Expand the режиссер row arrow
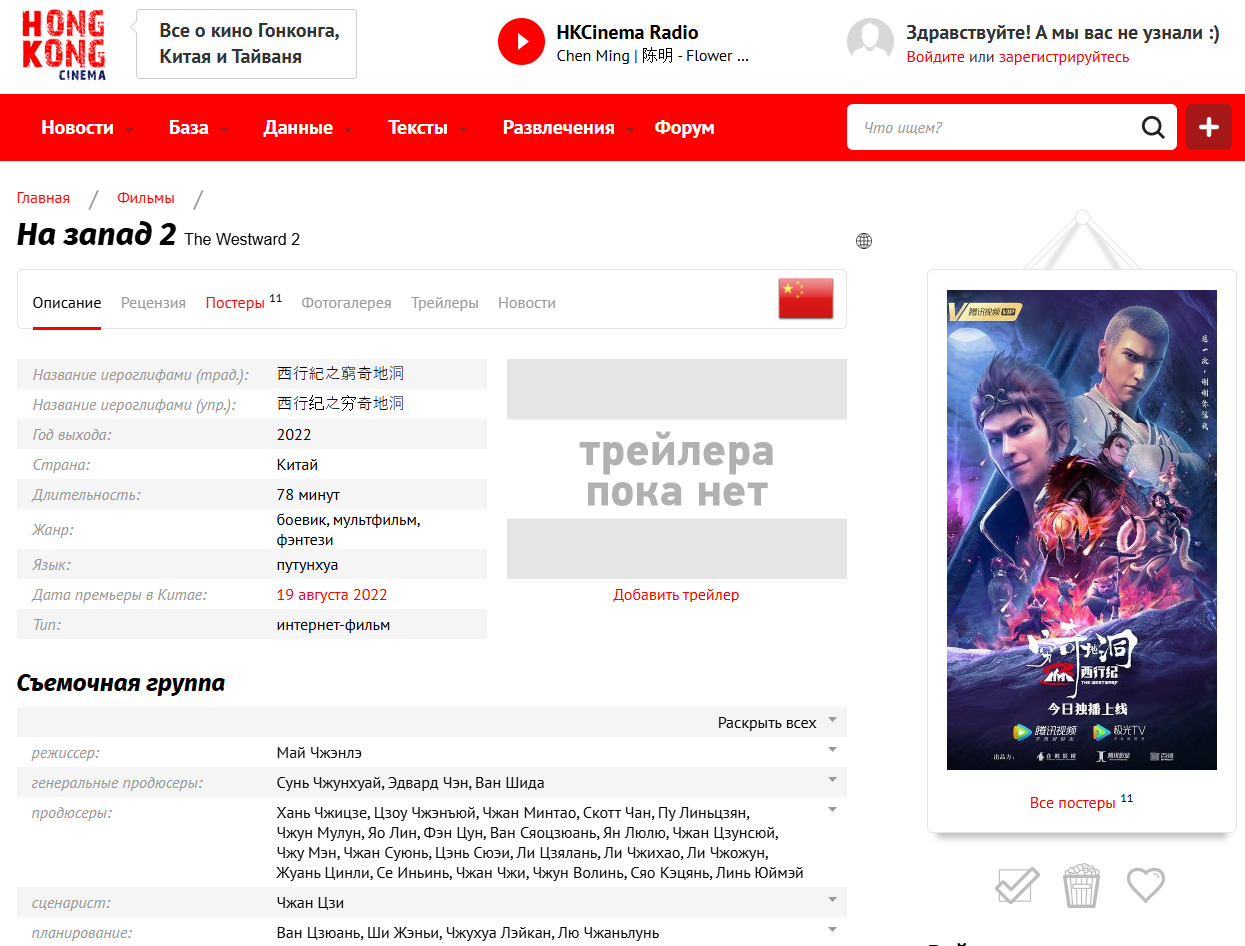This screenshot has height=946, width=1245. (x=832, y=750)
